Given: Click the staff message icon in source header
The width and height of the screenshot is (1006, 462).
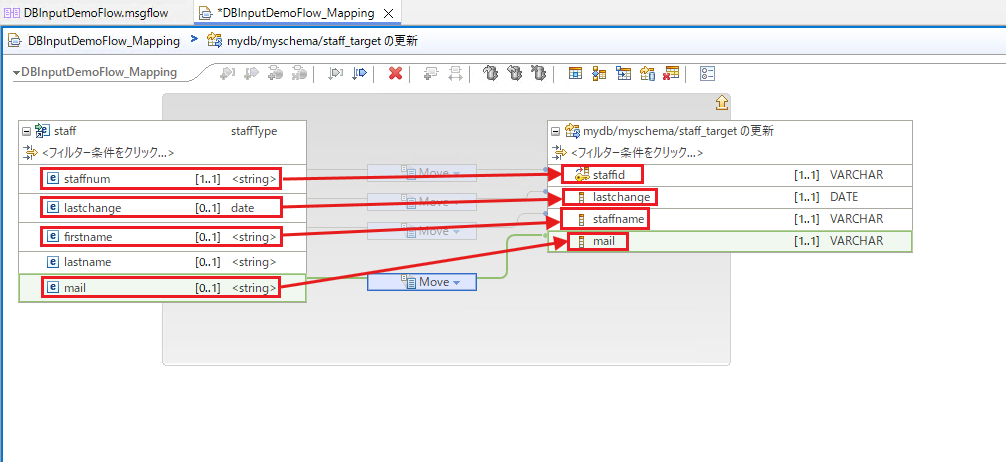Looking at the screenshot, I should (42, 132).
